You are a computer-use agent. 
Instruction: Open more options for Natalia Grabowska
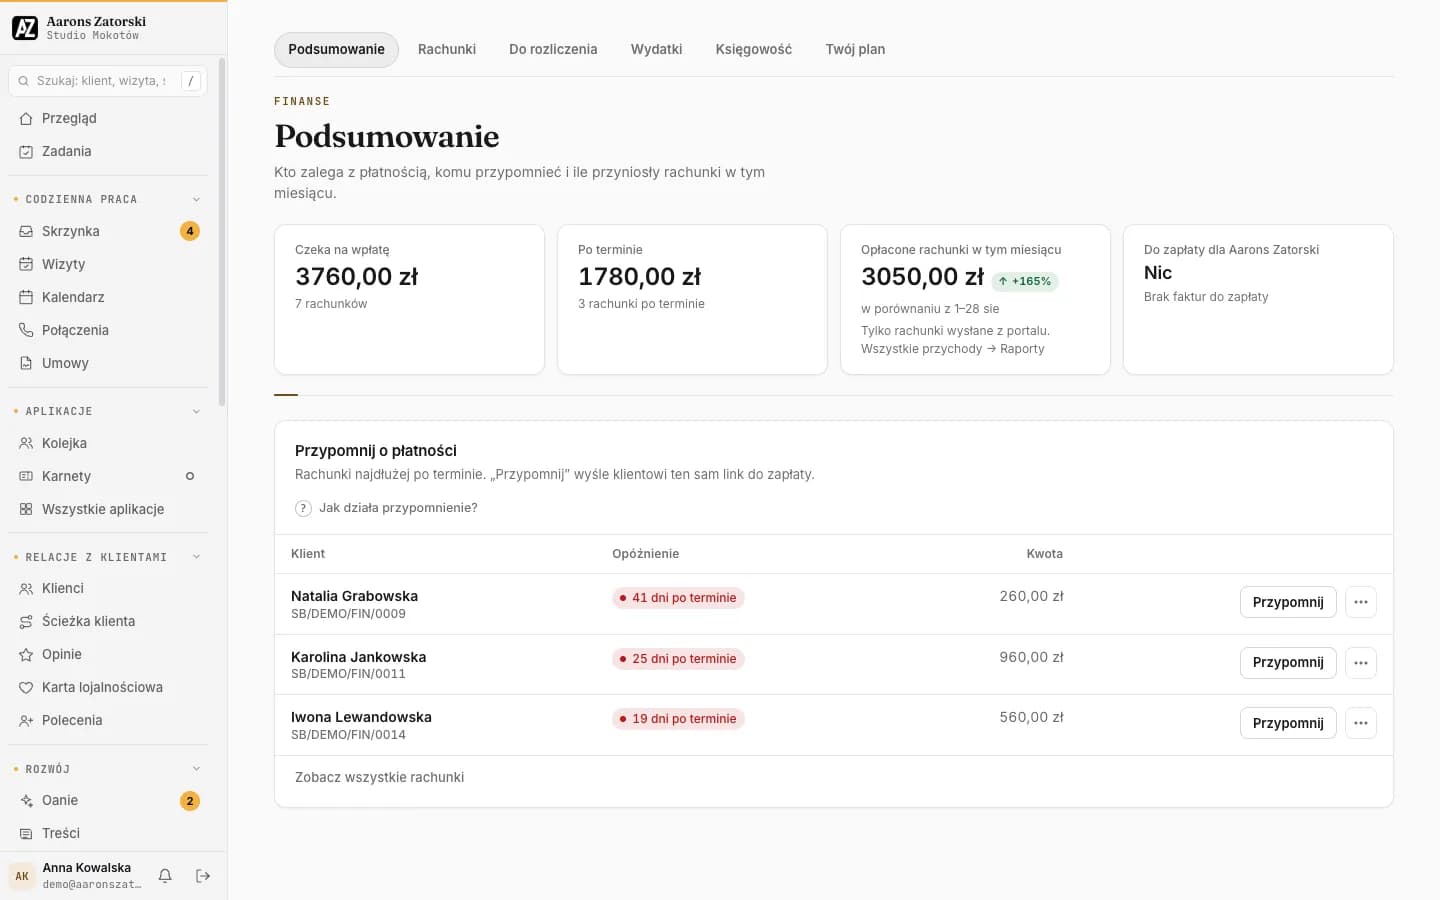click(x=1361, y=602)
